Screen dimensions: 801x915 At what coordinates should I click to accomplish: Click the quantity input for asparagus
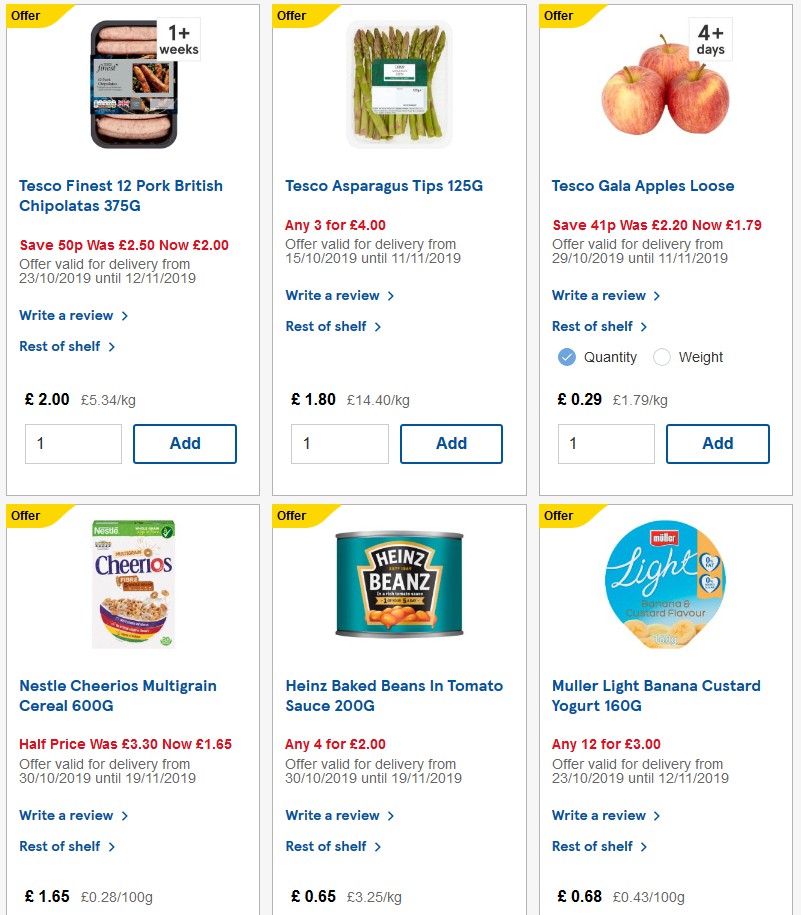coord(339,443)
